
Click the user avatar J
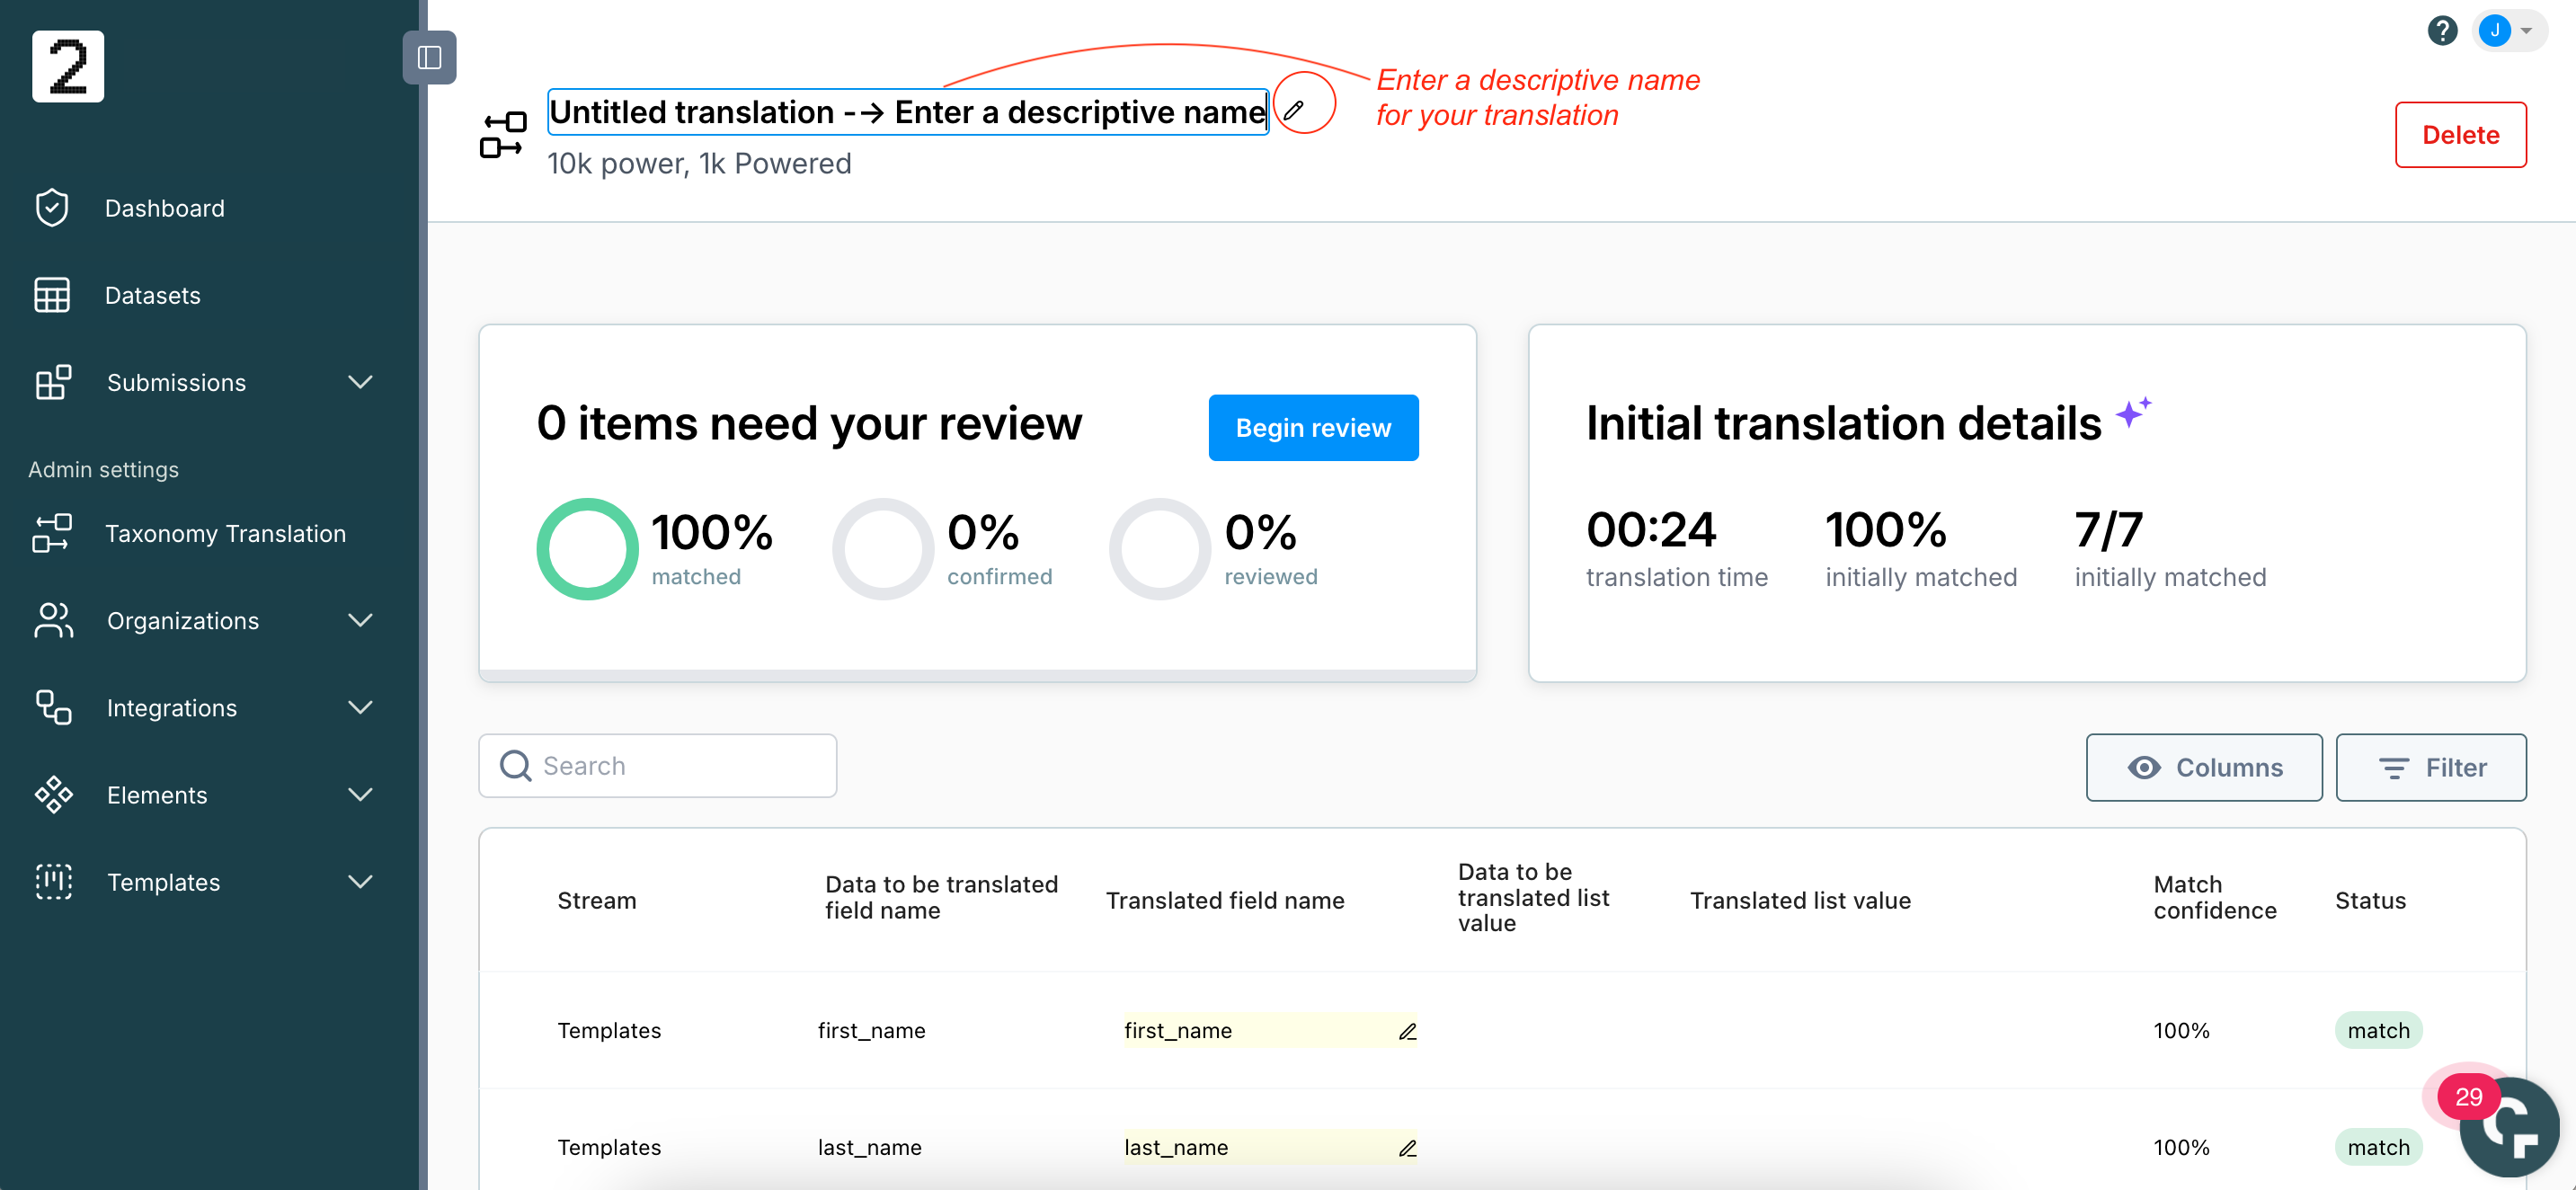[x=2494, y=31]
